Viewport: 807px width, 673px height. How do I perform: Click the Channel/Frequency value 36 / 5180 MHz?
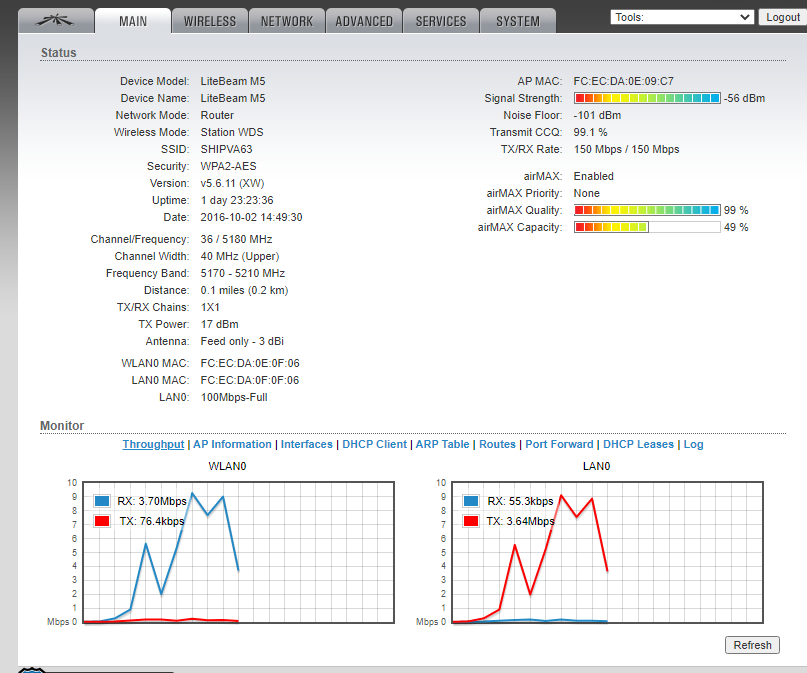click(237, 239)
